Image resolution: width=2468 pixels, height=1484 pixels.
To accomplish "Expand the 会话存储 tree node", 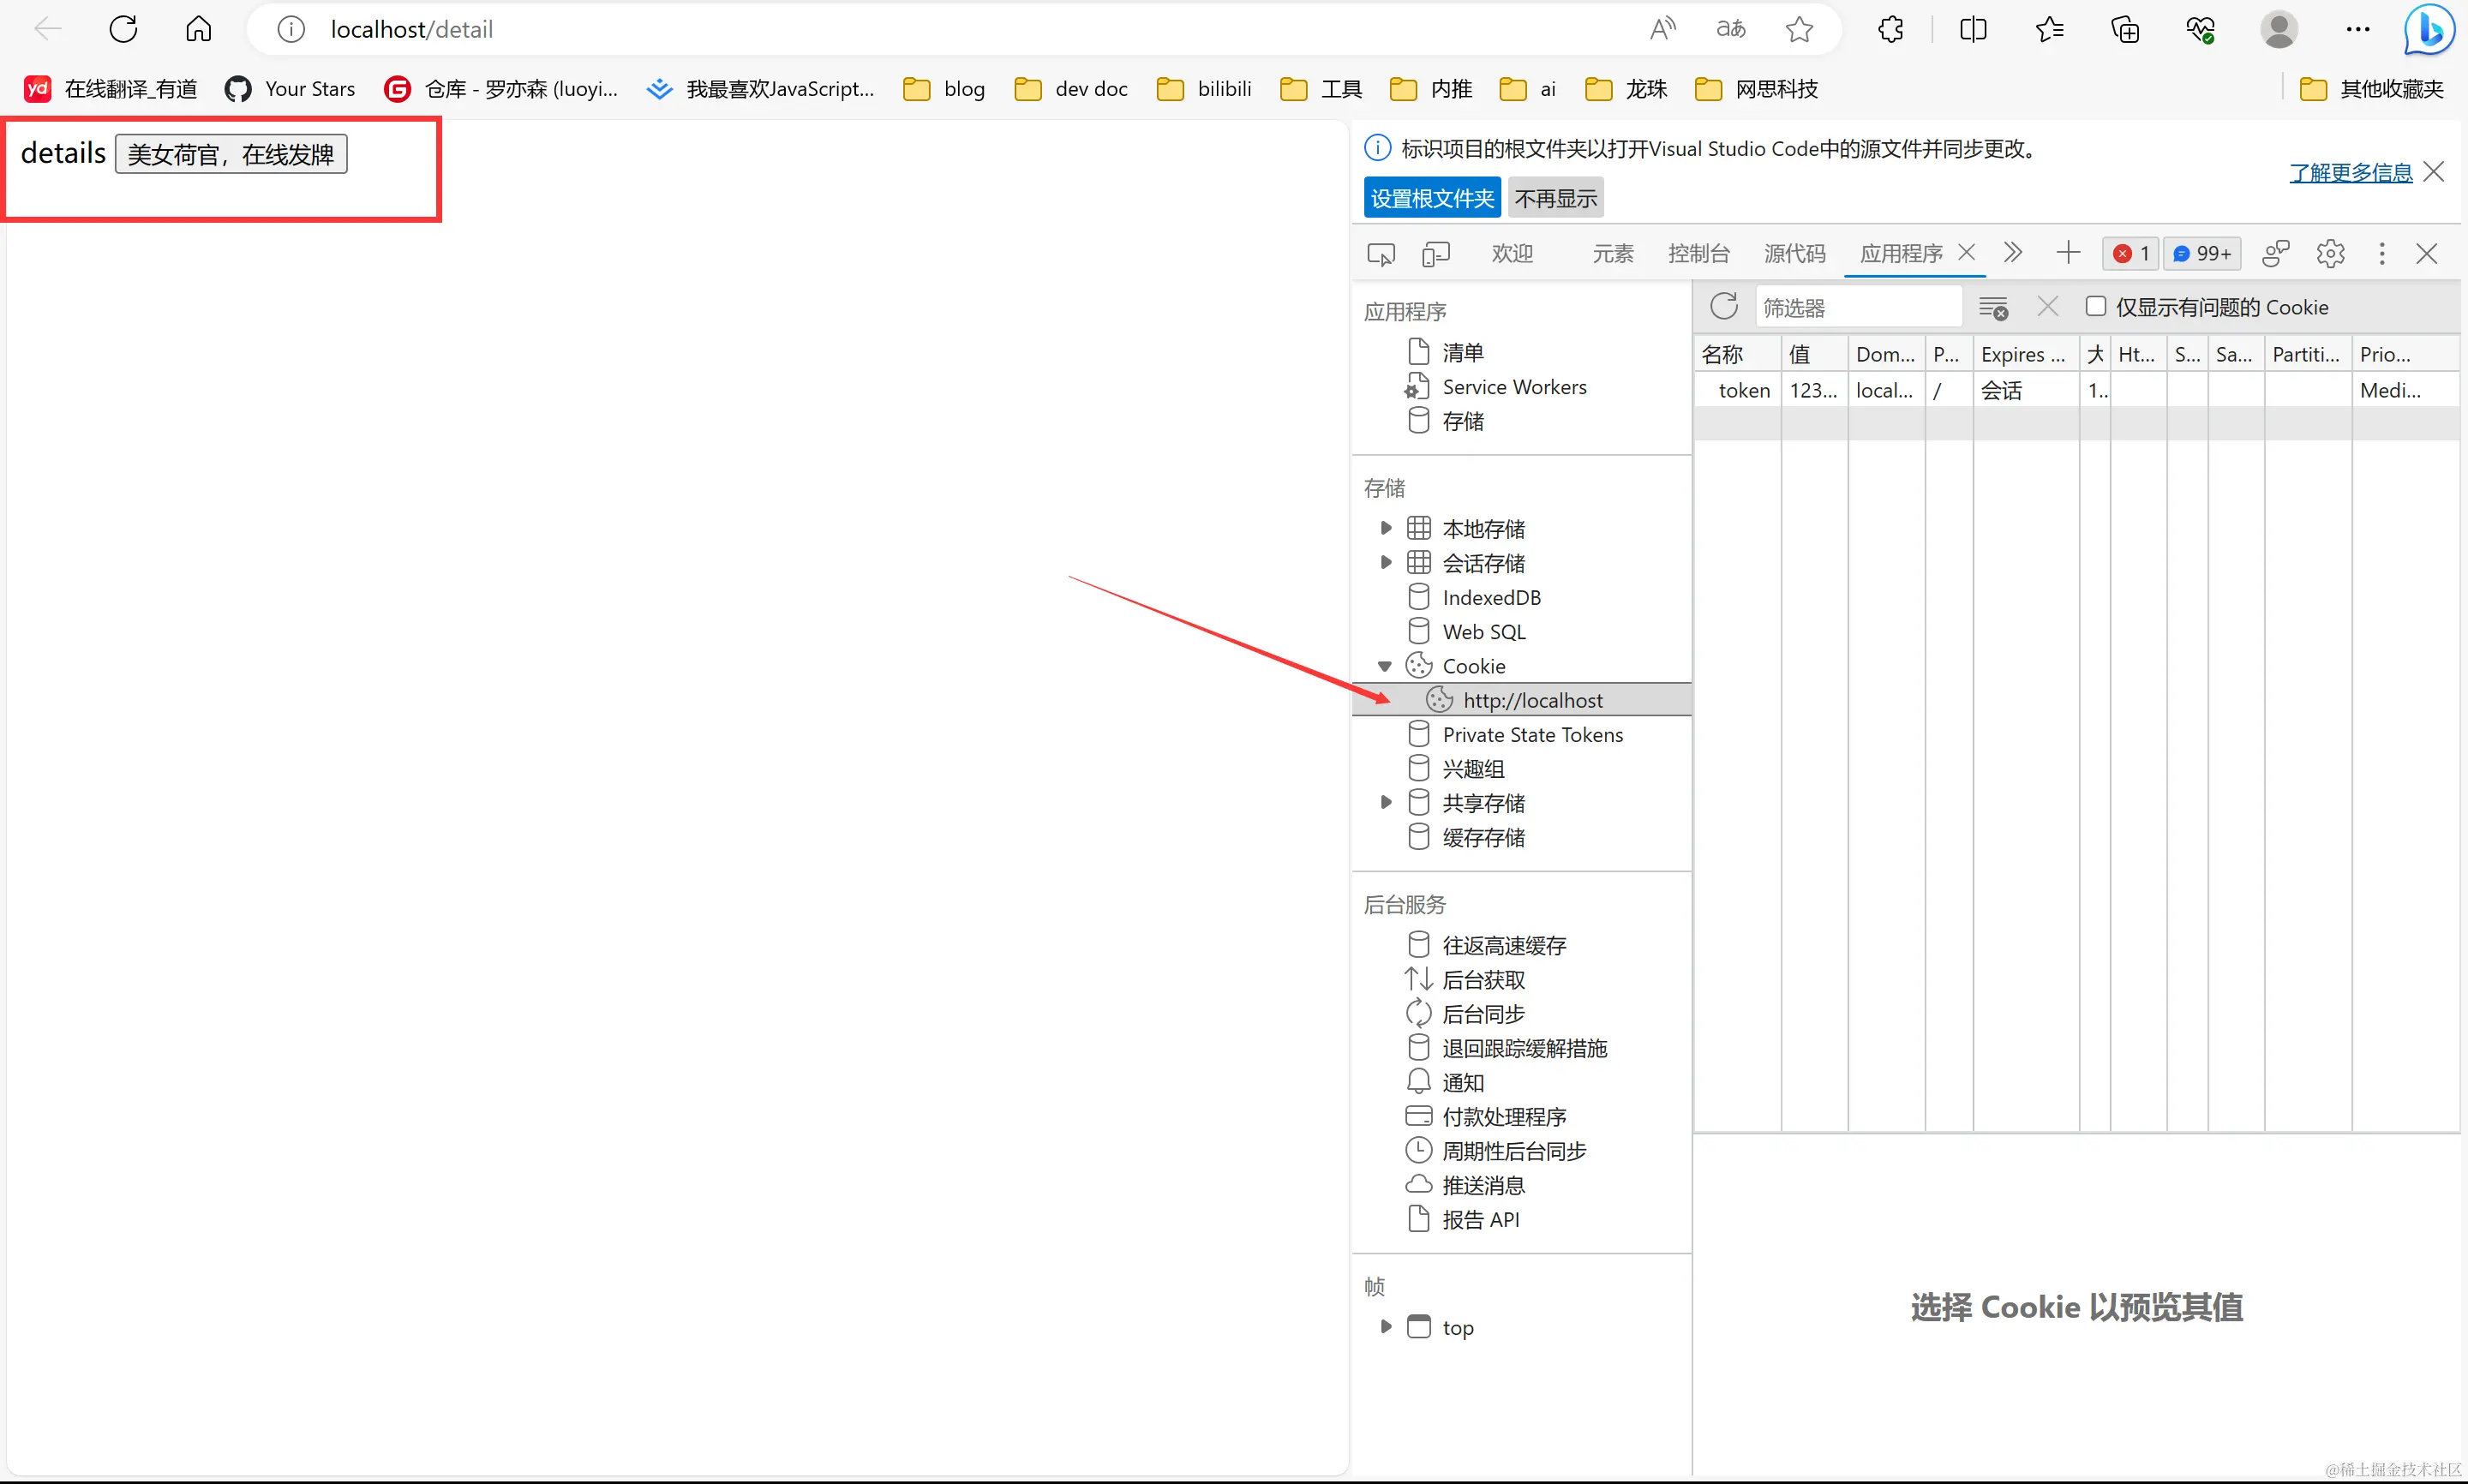I will coord(1385,562).
